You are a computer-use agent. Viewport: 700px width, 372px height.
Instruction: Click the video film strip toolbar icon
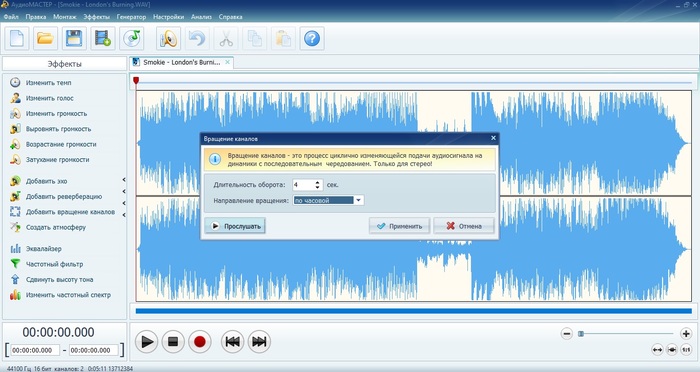103,38
